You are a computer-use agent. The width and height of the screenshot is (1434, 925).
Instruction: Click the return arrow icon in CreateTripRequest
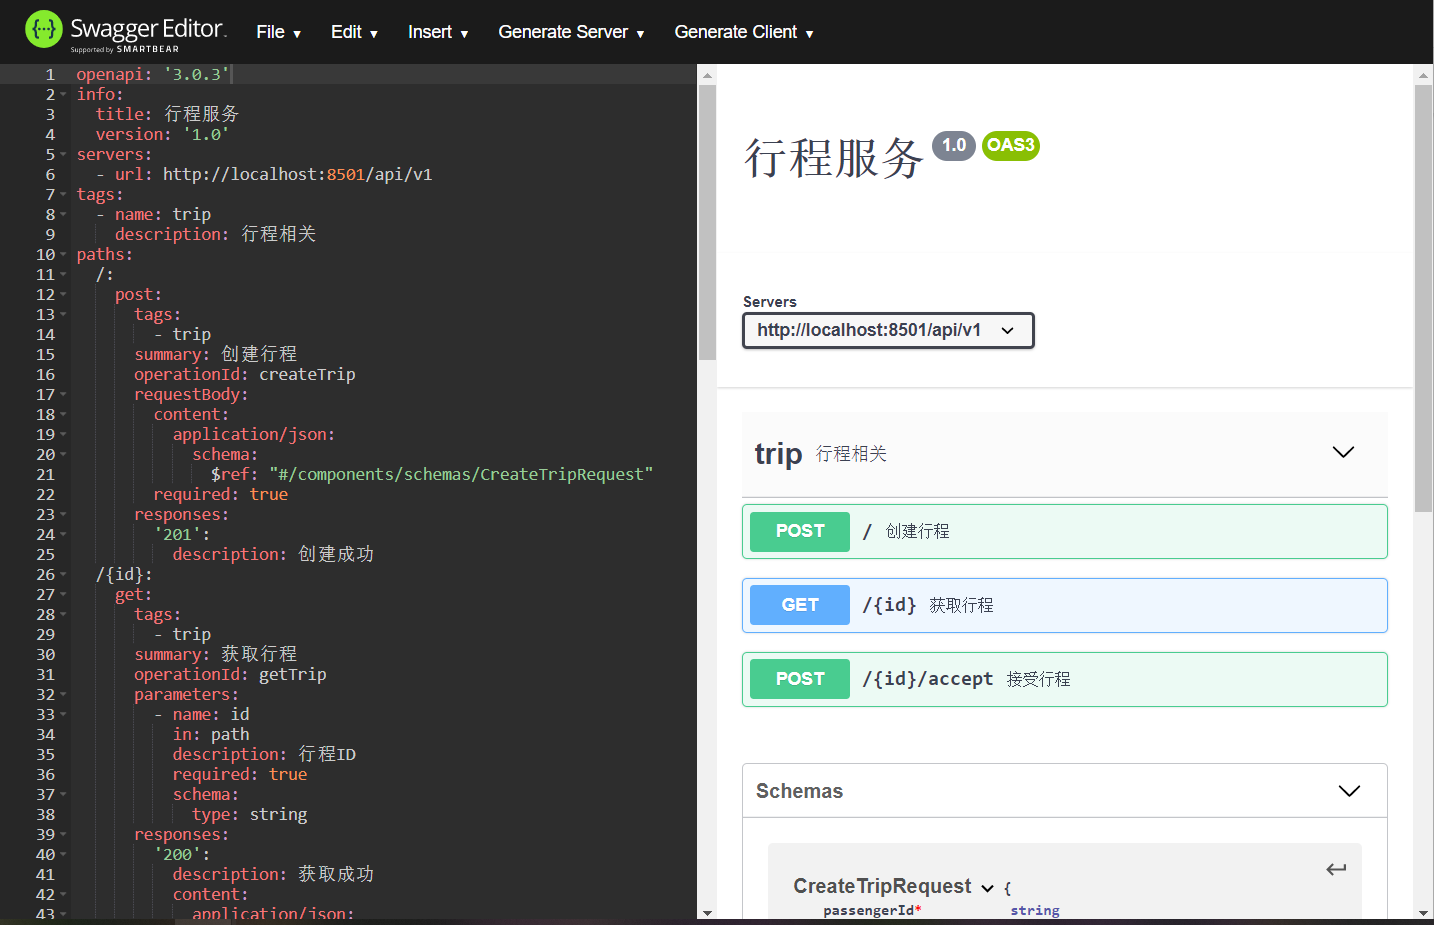(x=1336, y=869)
